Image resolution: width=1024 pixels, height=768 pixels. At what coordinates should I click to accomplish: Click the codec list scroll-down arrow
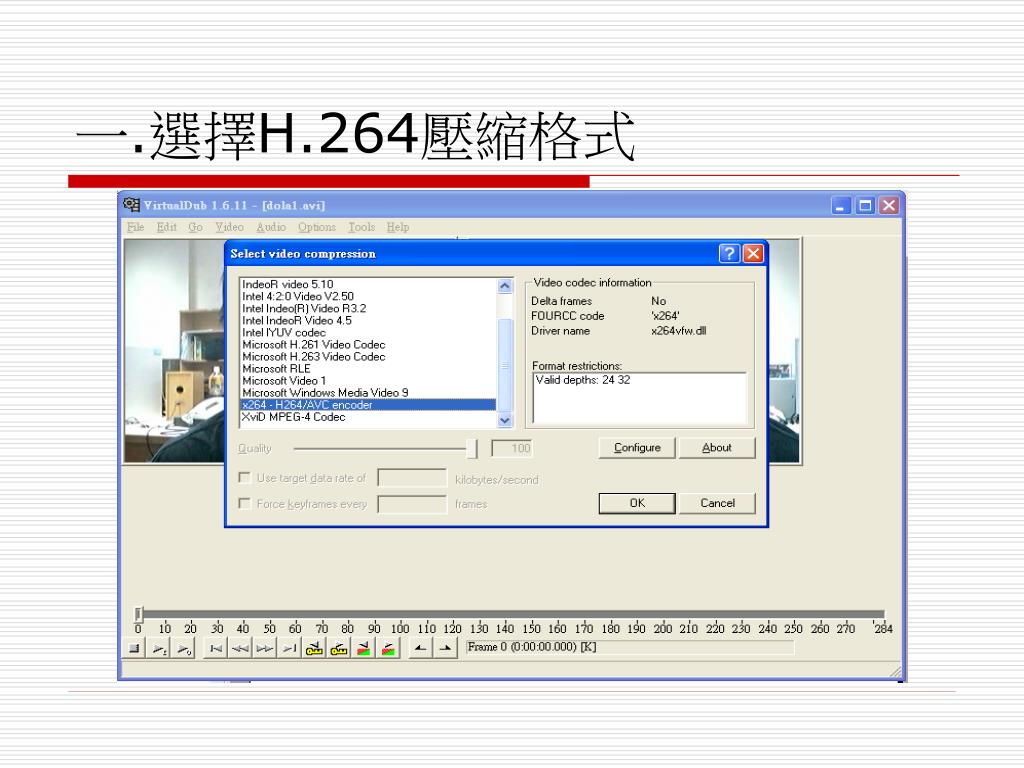pyautogui.click(x=505, y=421)
